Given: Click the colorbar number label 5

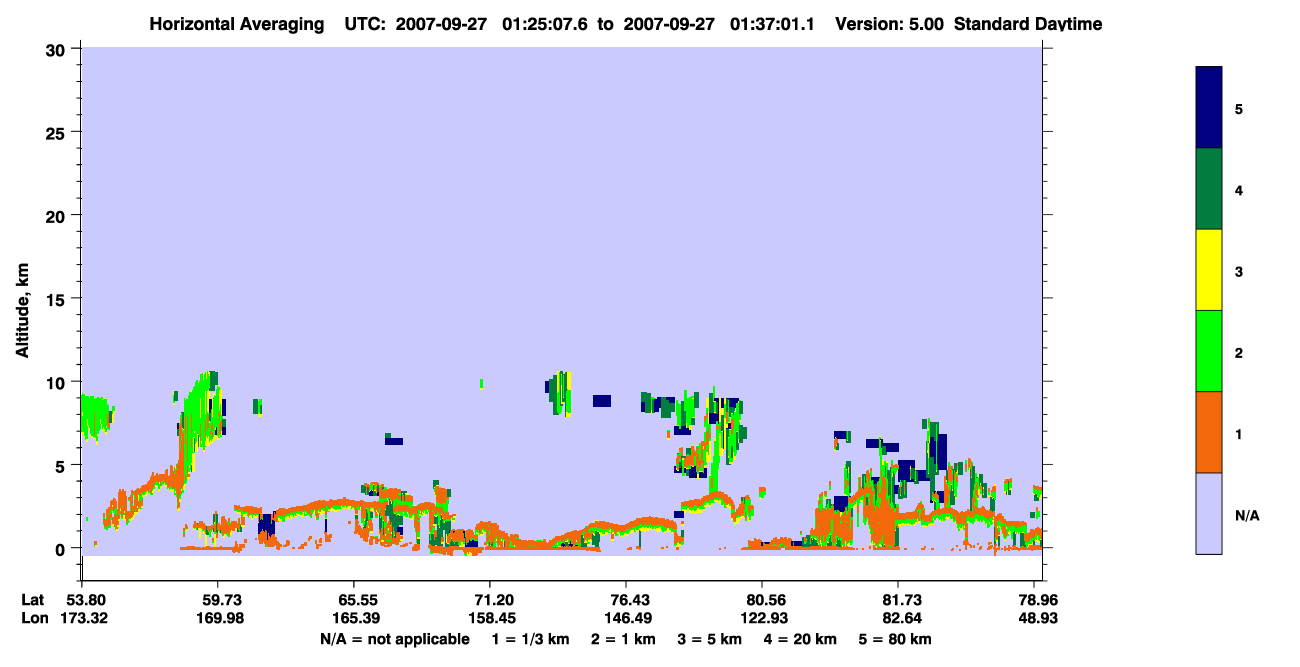Looking at the screenshot, I should click(x=1239, y=109).
